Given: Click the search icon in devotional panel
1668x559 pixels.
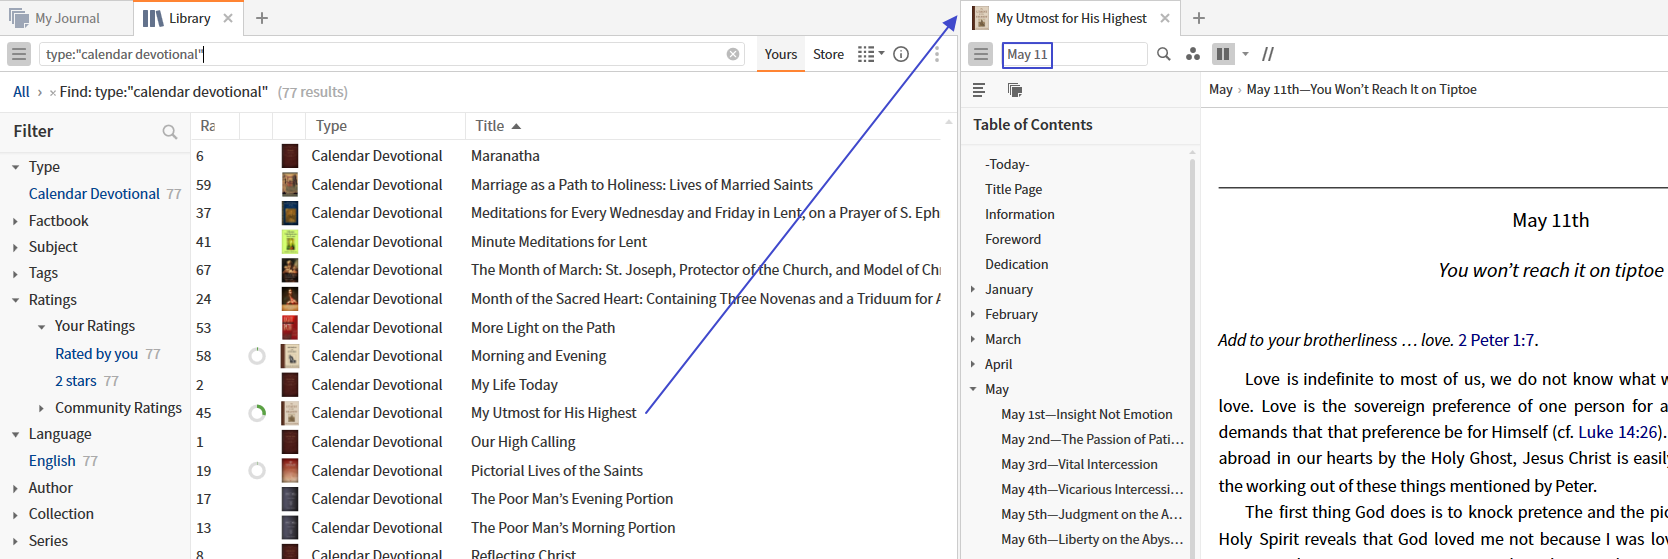Looking at the screenshot, I should [1164, 54].
